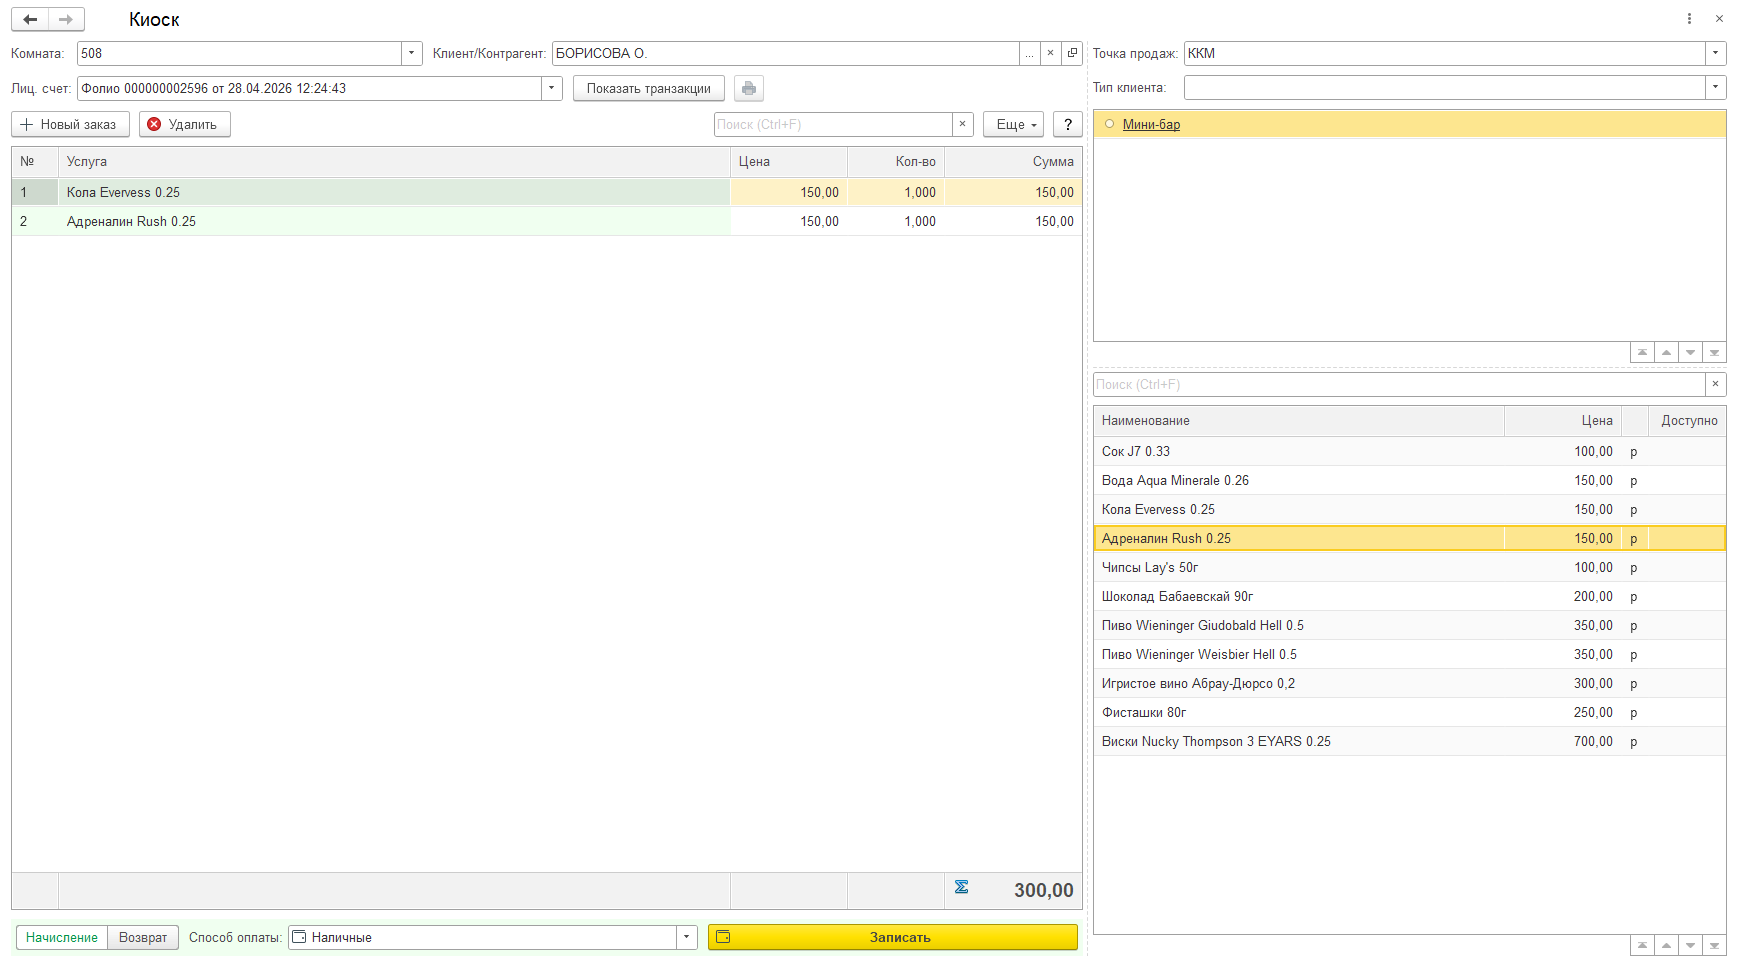1745x959 pixels.
Task: Click the Тип клиента input field
Action: [x=1444, y=87]
